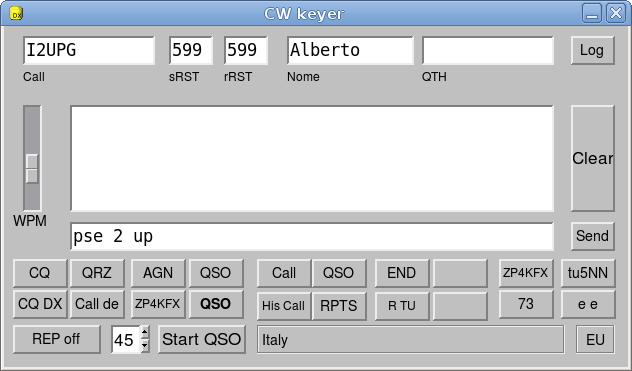Click the QSO button above RPTS

339,273
